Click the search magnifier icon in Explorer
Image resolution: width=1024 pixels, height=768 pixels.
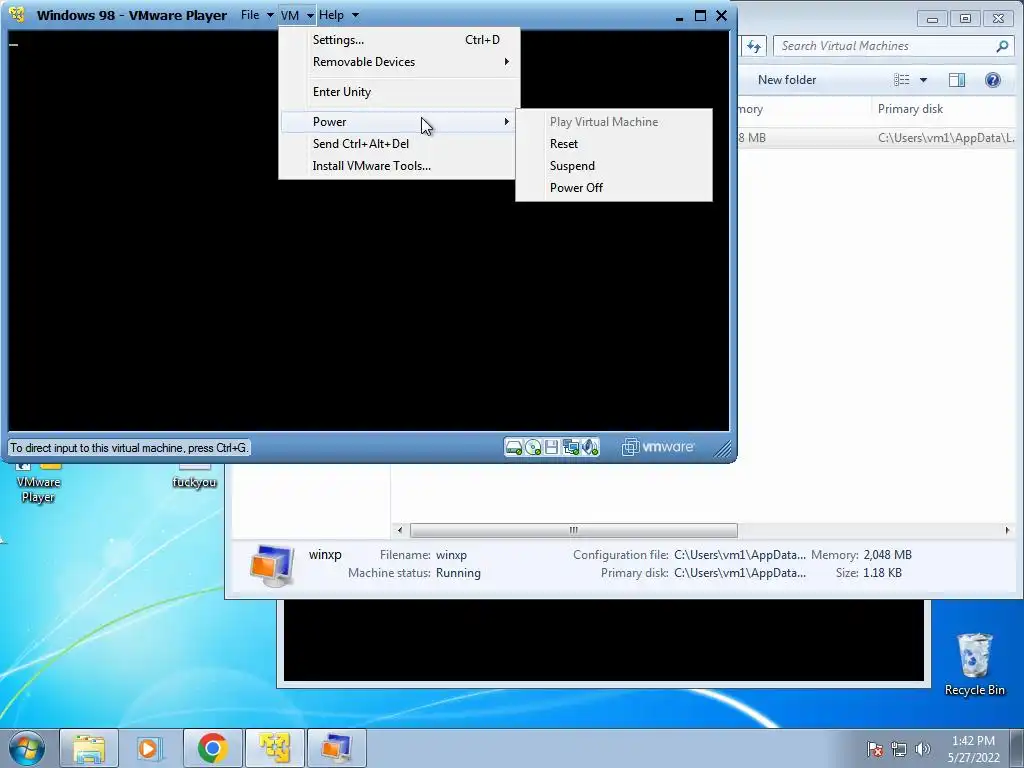coord(1002,46)
